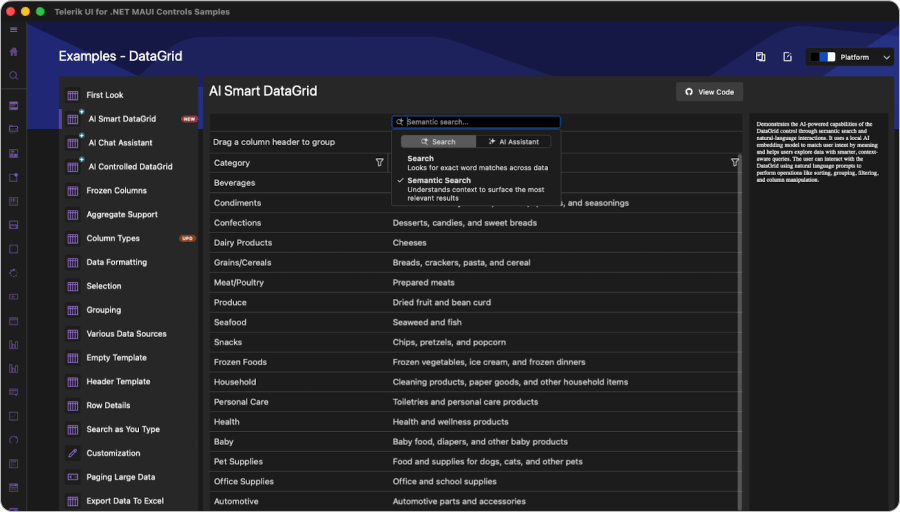This screenshot has height=512, width=900.
Task: Select the Snacks category cell
Action: tap(298, 342)
